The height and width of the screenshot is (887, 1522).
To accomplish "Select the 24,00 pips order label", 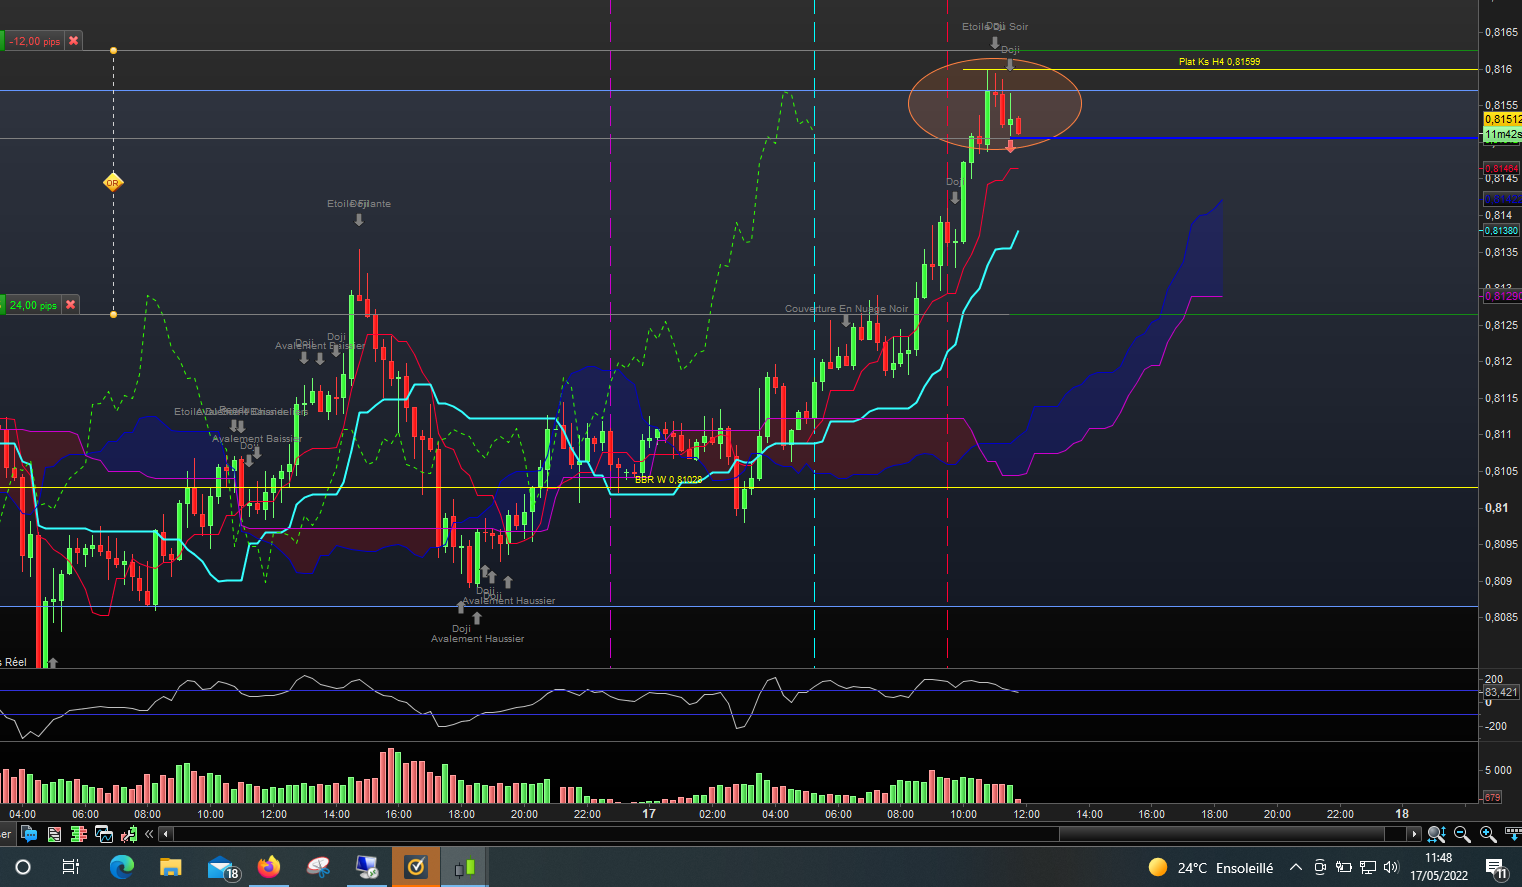I will click(33, 305).
